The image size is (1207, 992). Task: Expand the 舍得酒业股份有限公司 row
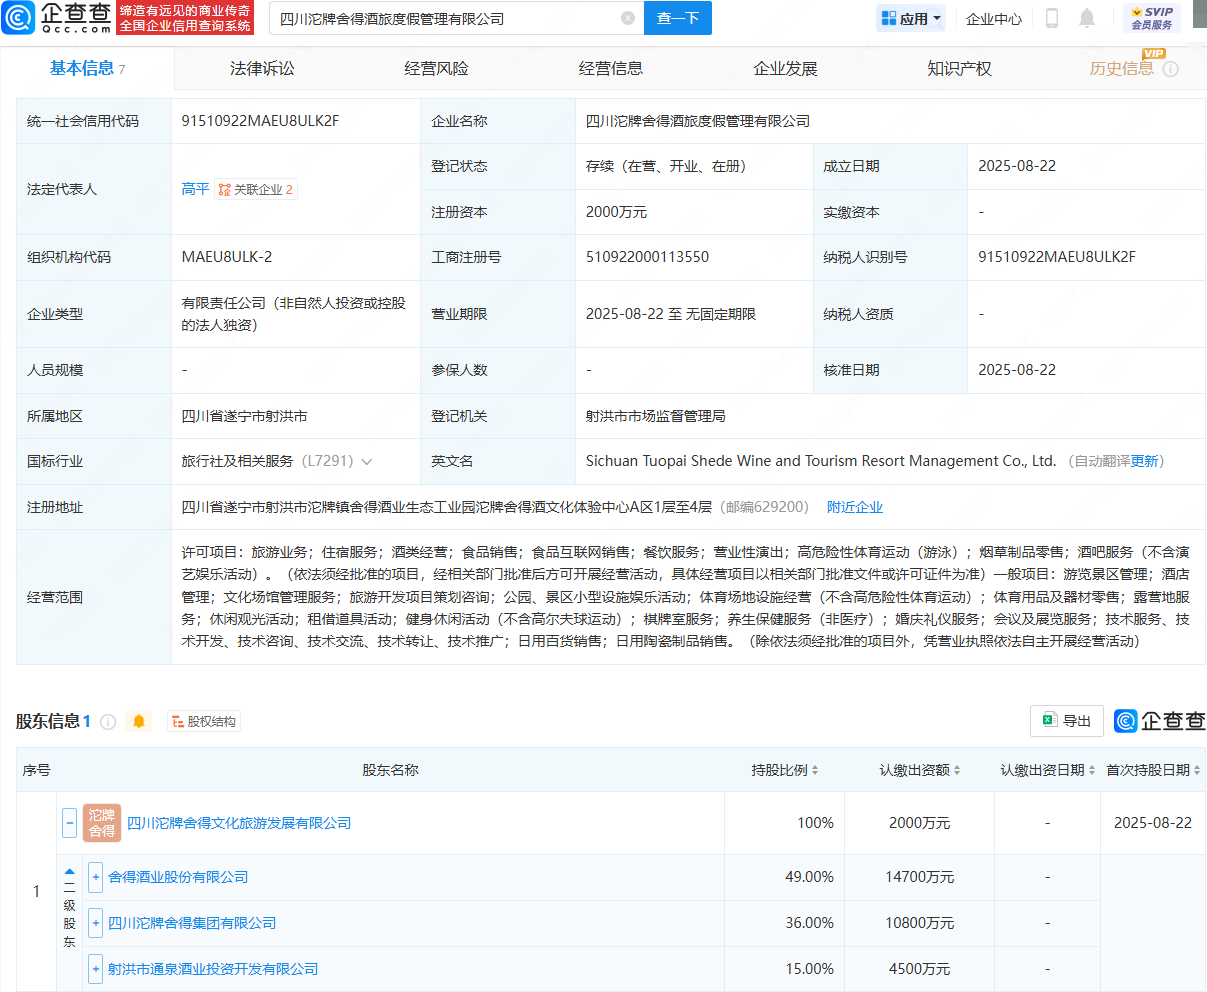(x=96, y=877)
